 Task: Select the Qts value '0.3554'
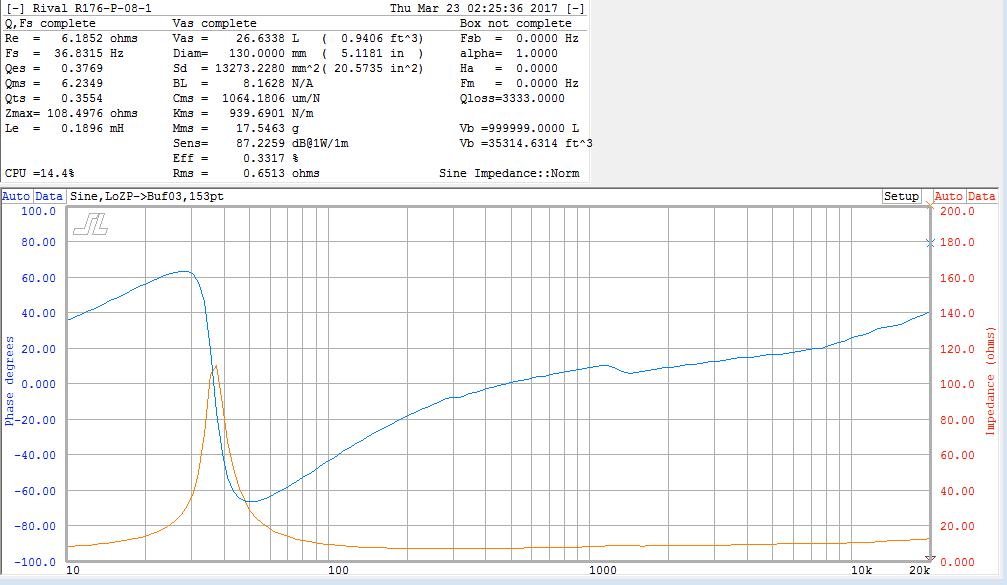click(82, 98)
